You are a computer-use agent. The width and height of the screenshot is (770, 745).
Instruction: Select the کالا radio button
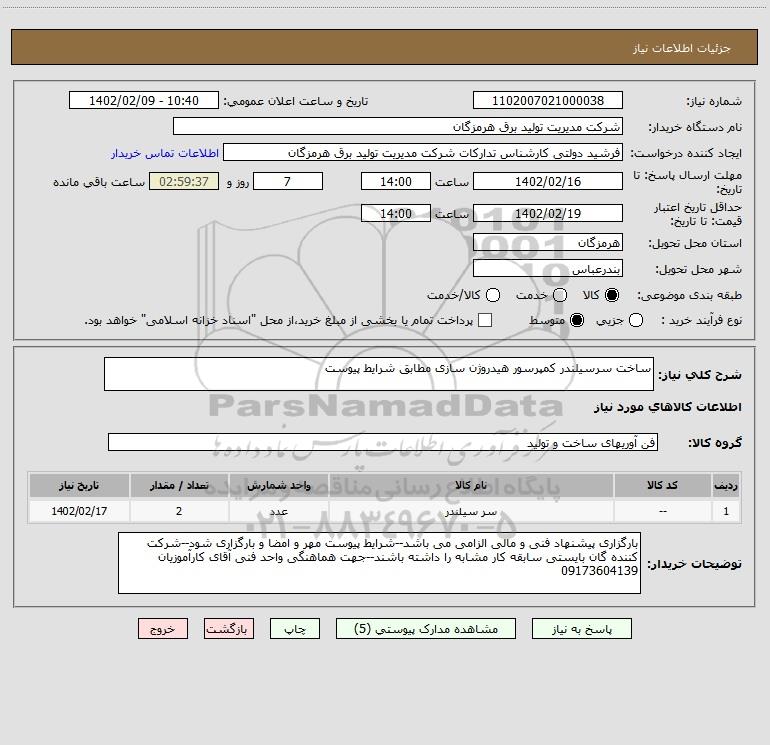coord(612,295)
